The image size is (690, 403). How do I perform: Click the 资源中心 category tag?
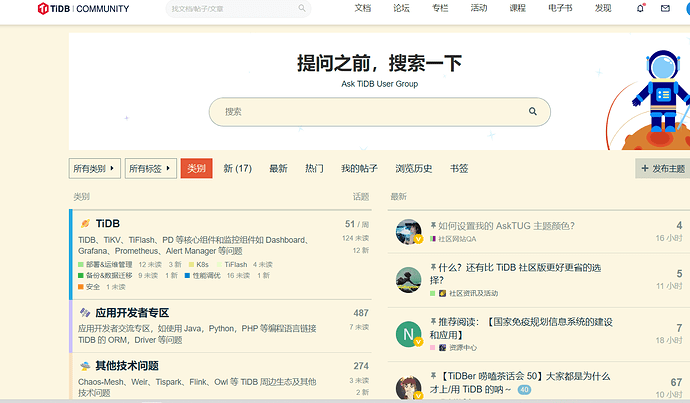click(462, 348)
